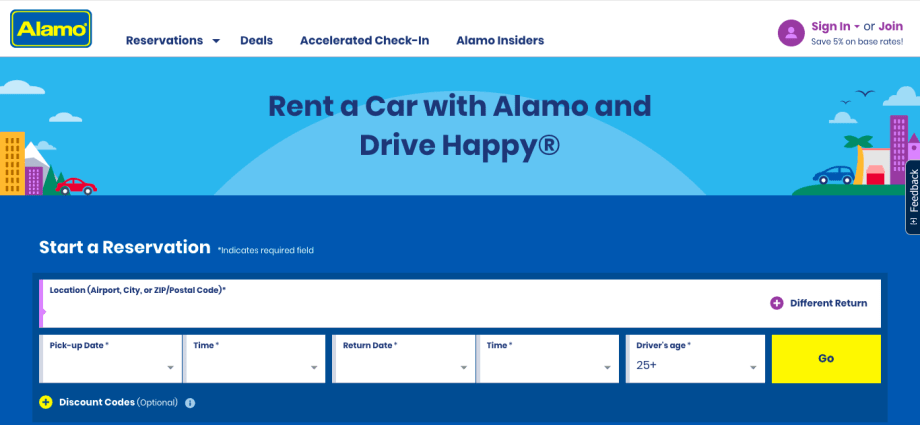Open the return Time dropdown
The image size is (920, 425).
(x=548, y=359)
